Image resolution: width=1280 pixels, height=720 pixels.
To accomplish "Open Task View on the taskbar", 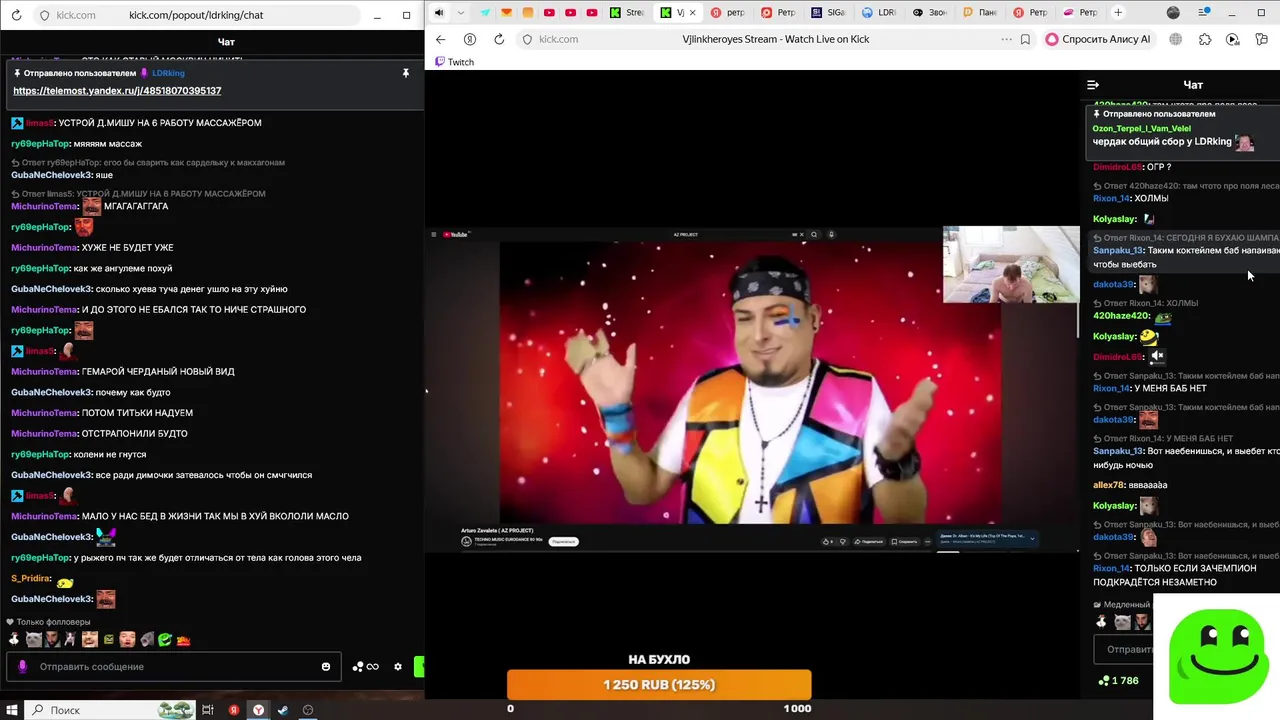I will click(x=208, y=710).
